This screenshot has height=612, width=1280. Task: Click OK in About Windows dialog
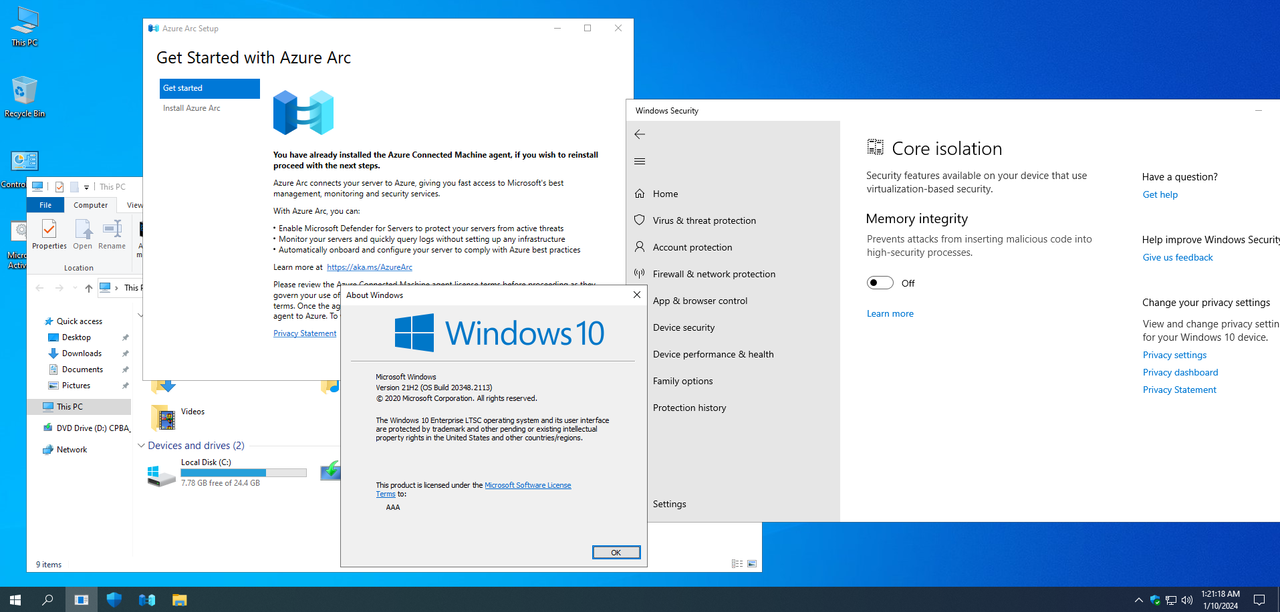click(616, 552)
